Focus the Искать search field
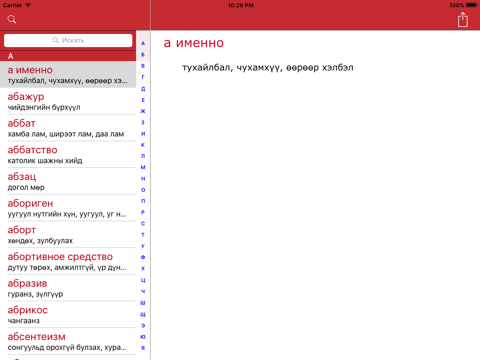This screenshot has width=480, height=360. coord(68,40)
